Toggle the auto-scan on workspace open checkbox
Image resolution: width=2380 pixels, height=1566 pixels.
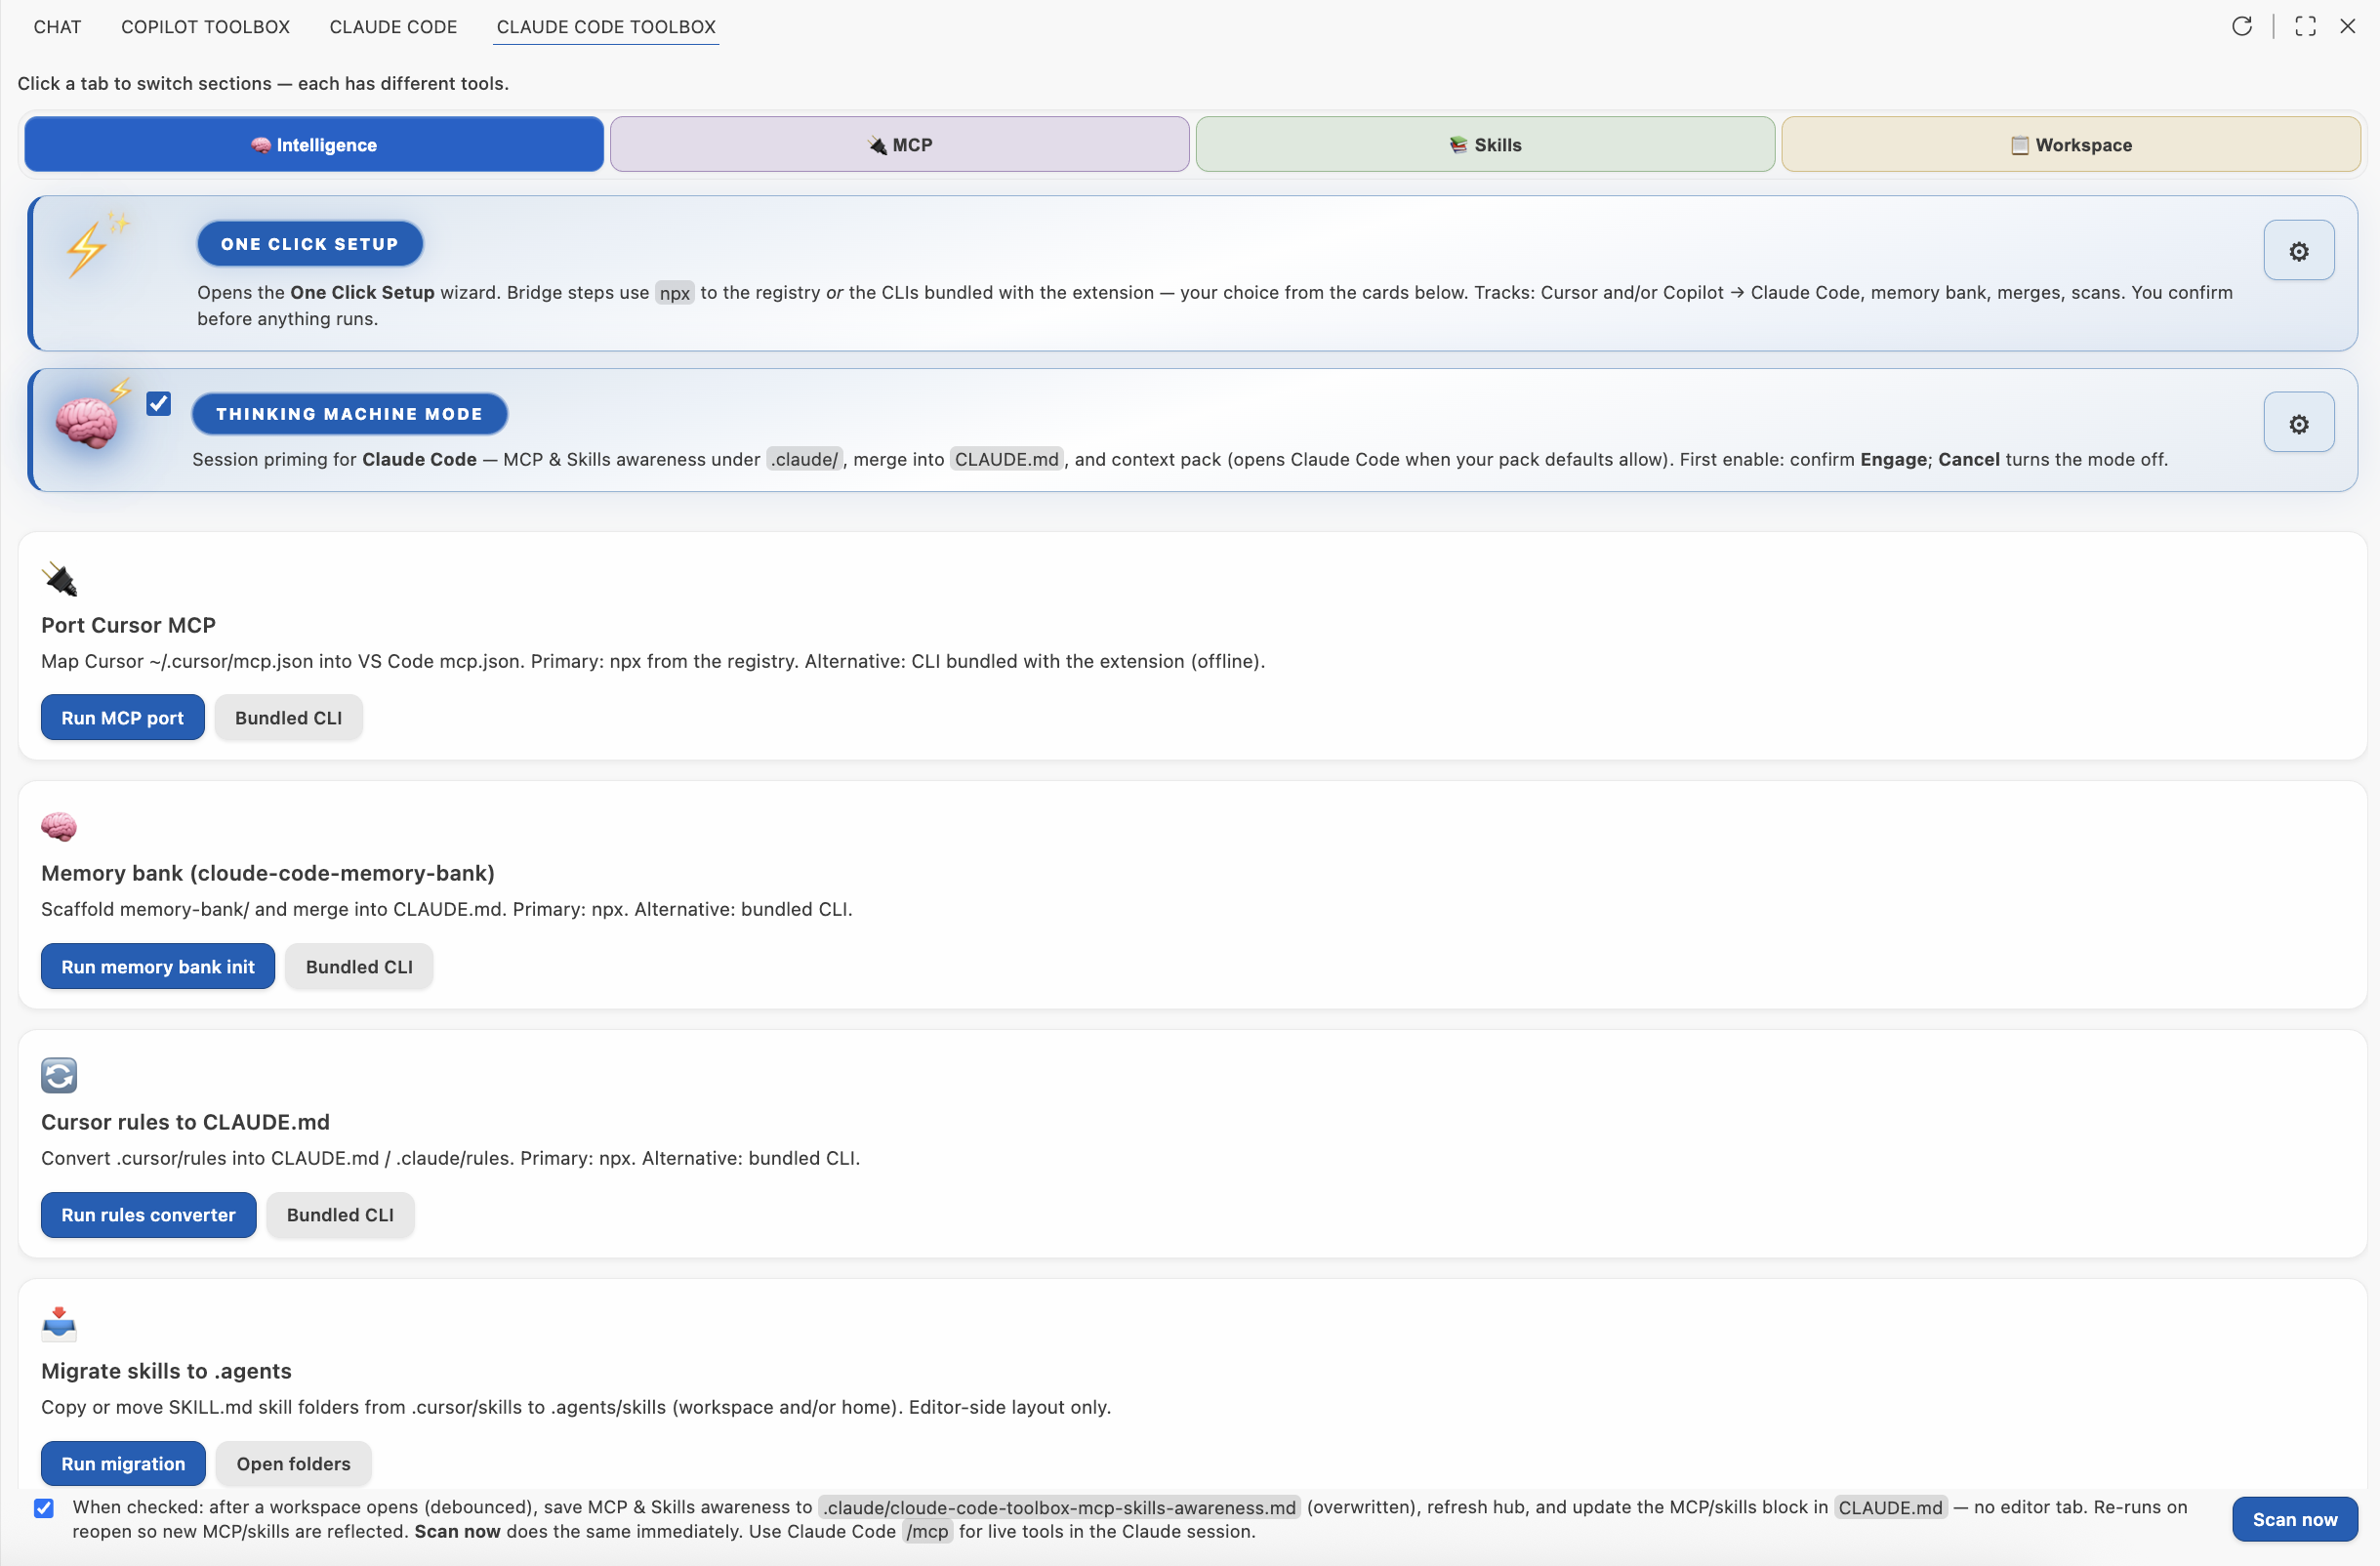click(x=44, y=1508)
